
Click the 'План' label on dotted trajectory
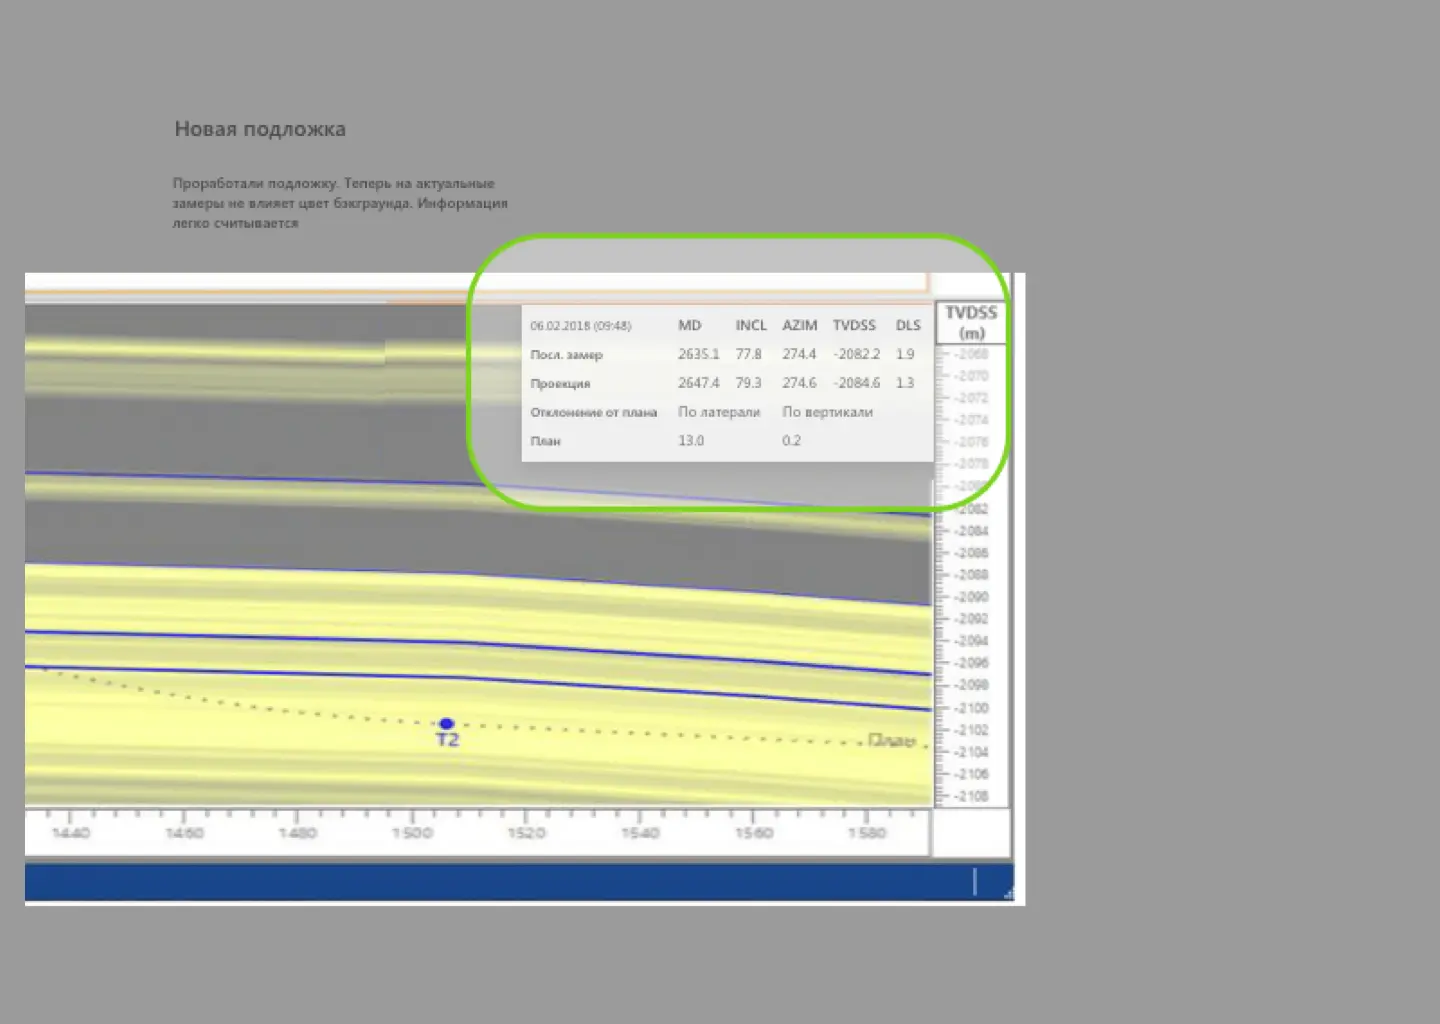(x=892, y=740)
